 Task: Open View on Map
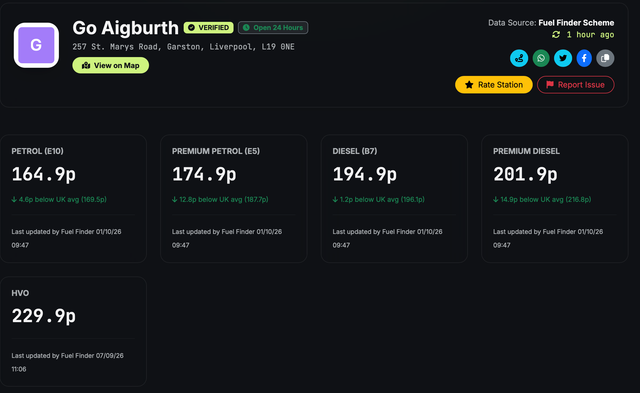[111, 65]
